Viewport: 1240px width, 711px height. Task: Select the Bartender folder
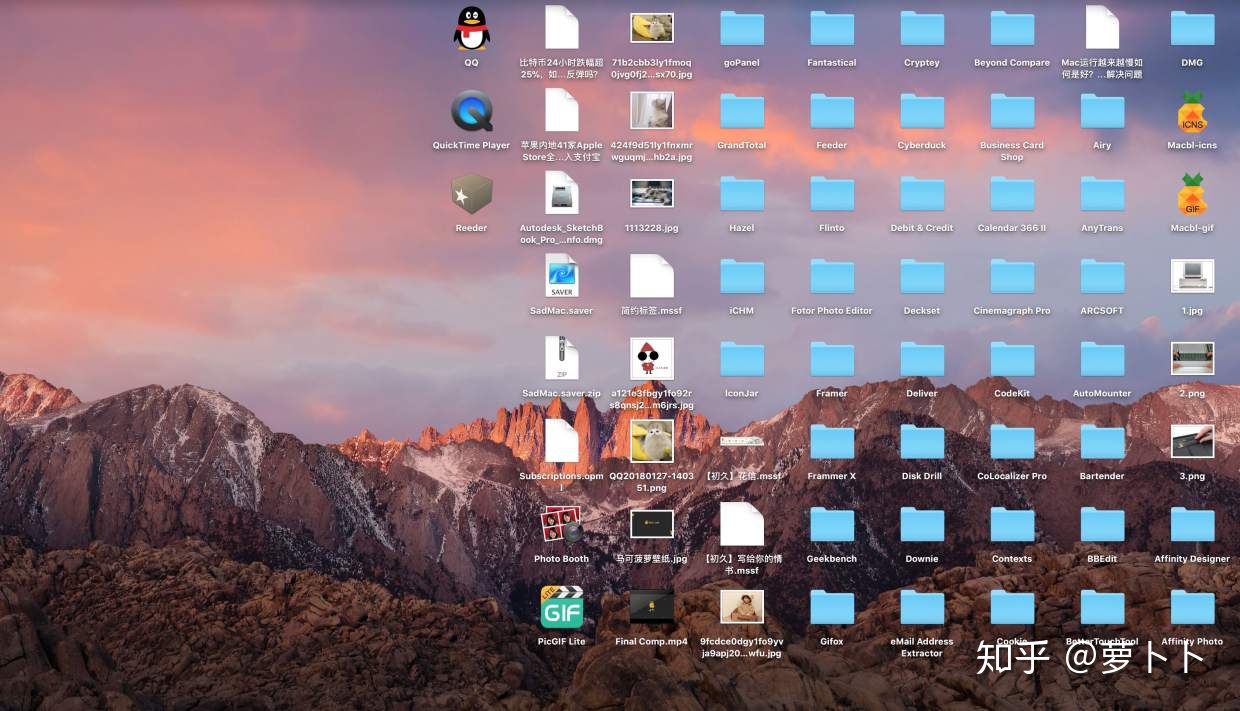pos(1102,443)
